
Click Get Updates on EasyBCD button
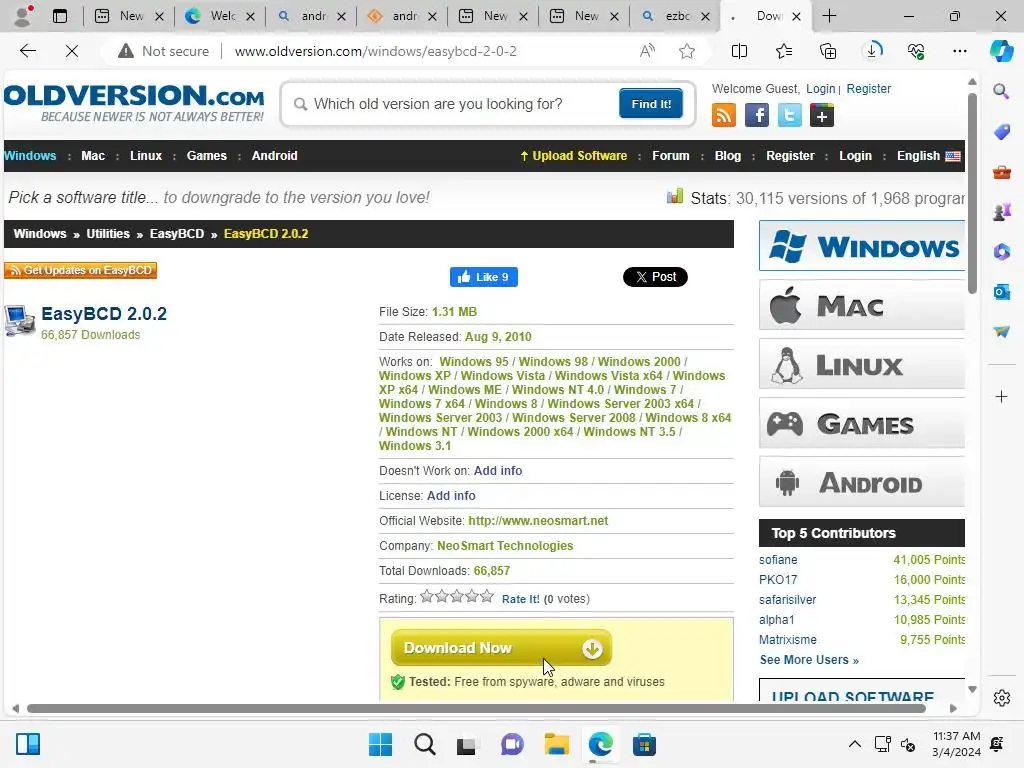80,270
